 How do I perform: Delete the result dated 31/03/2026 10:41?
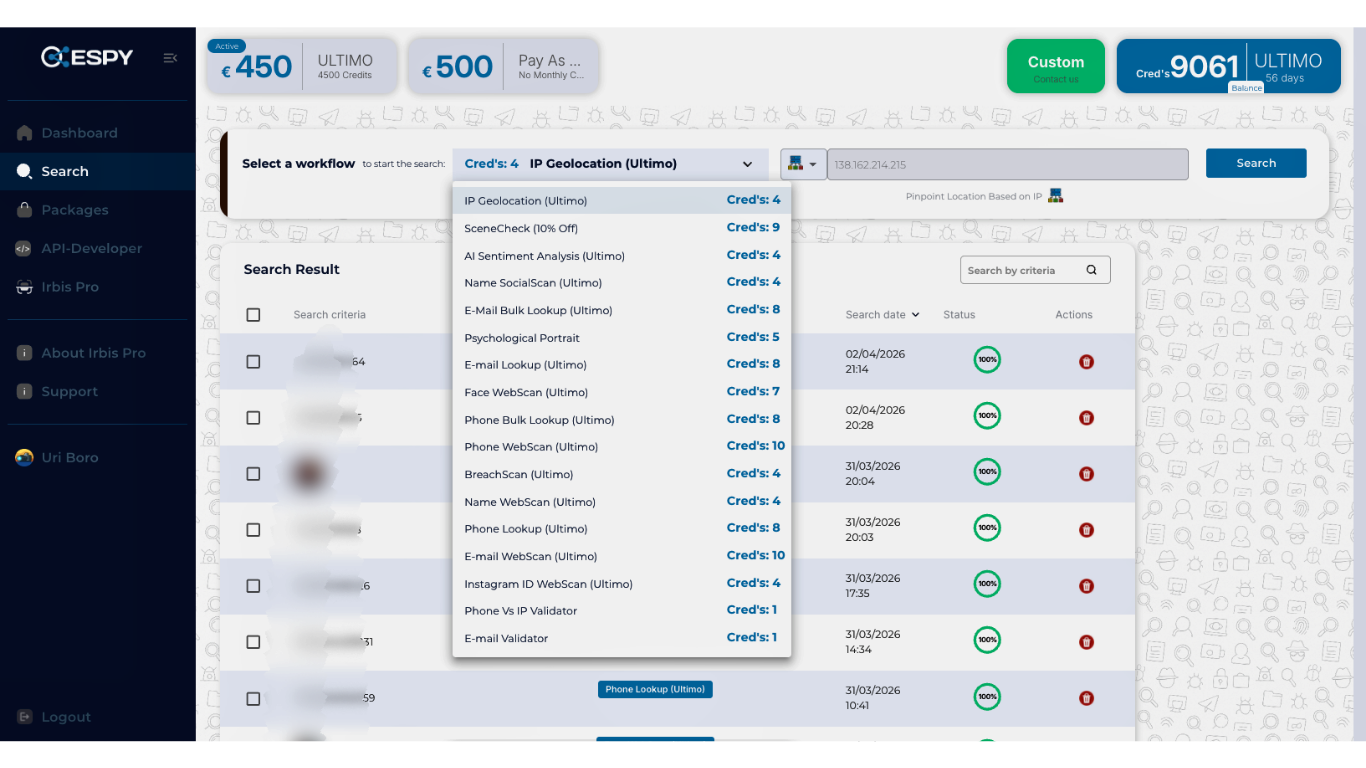click(x=1086, y=698)
